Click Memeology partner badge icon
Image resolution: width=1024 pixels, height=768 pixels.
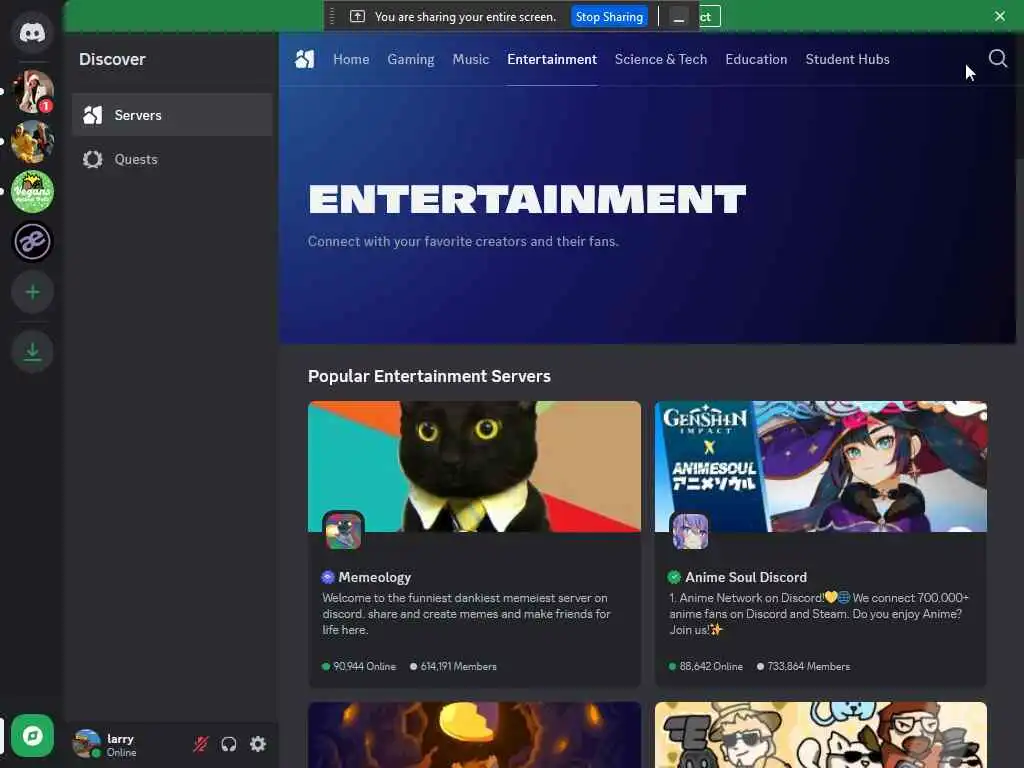[328, 577]
